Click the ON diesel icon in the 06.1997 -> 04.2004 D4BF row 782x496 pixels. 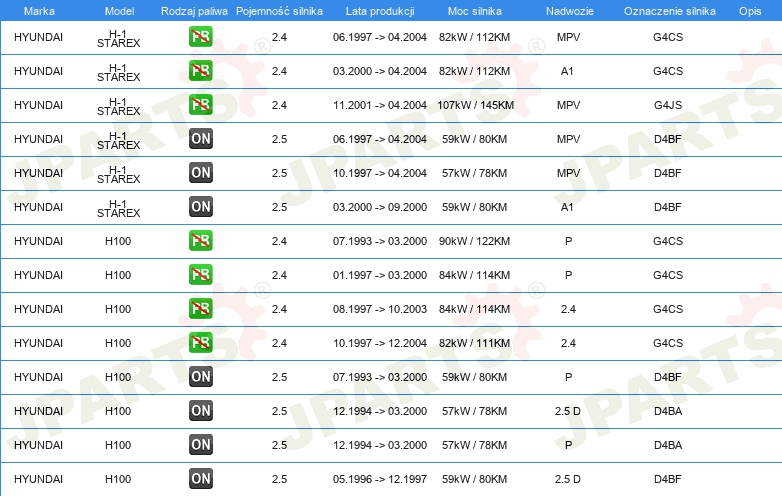click(200, 139)
